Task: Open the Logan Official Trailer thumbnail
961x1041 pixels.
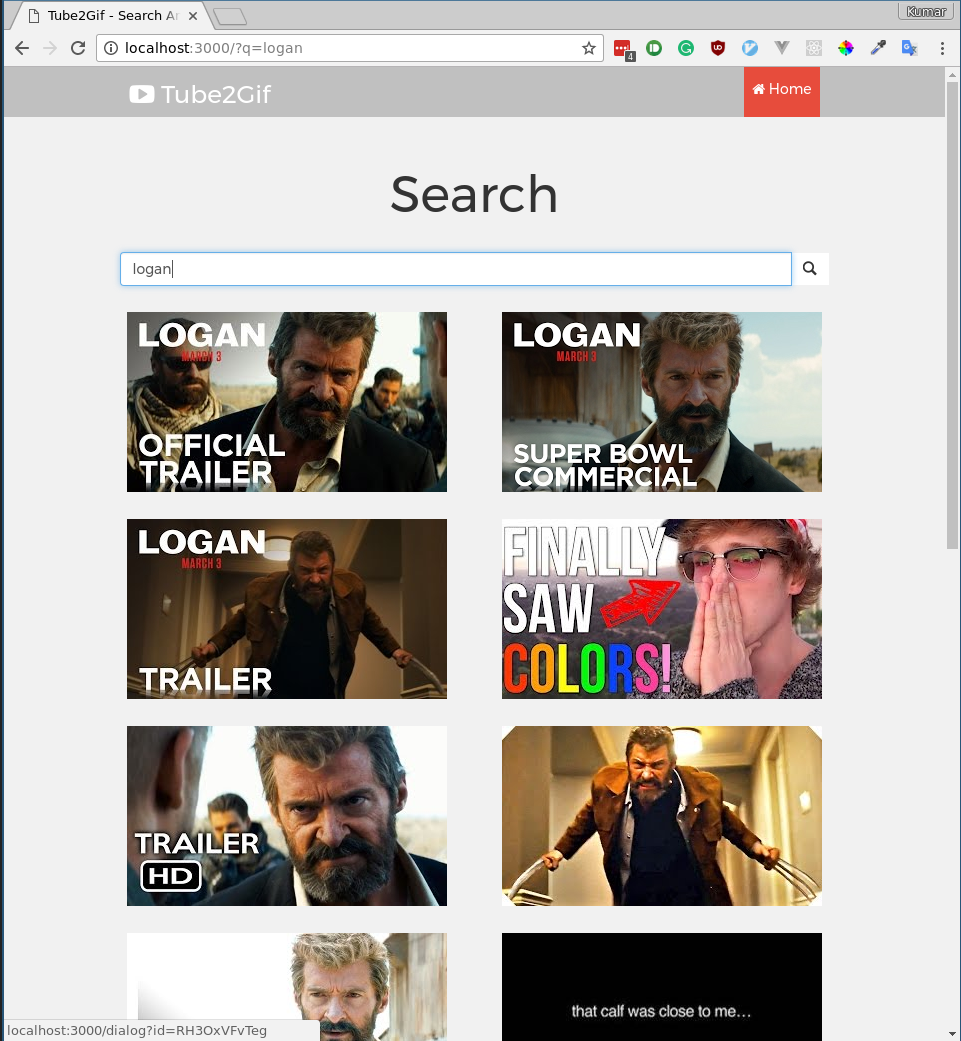Action: click(x=286, y=401)
